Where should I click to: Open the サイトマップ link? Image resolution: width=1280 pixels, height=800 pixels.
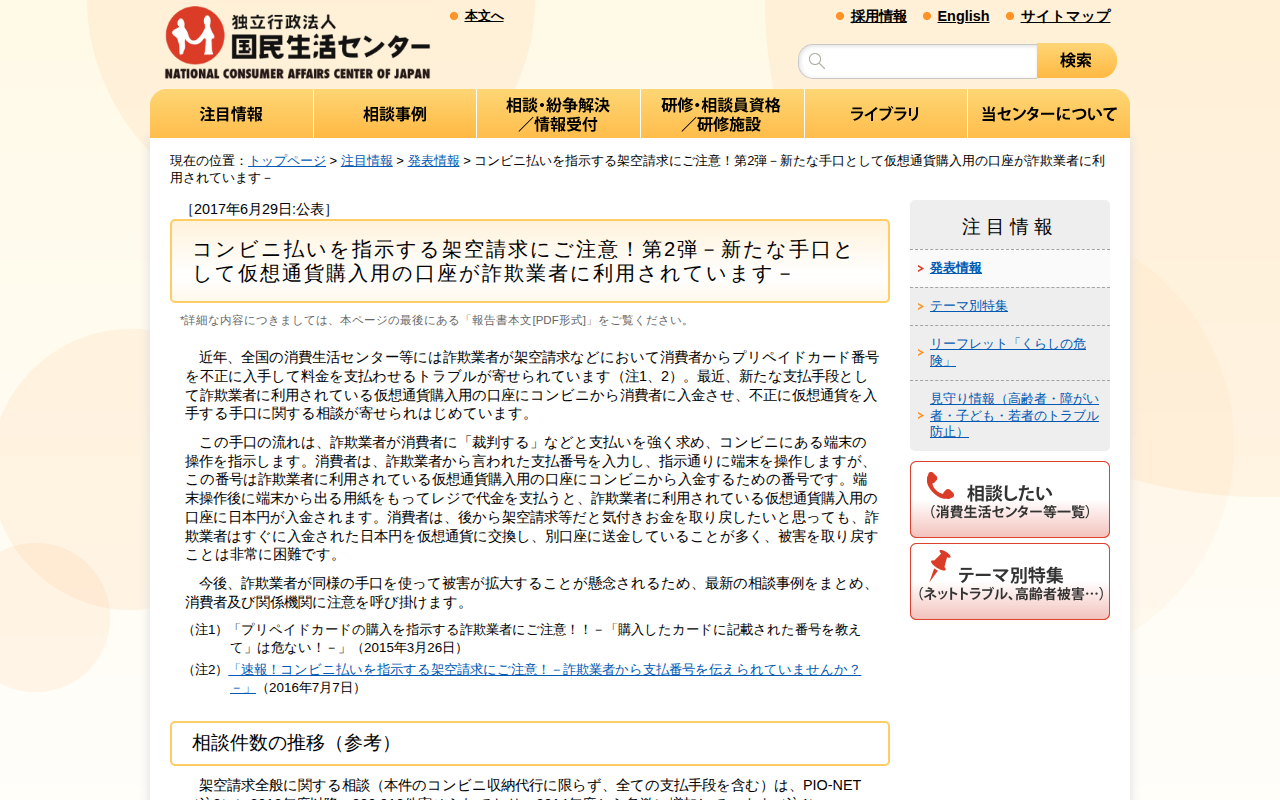point(1064,16)
